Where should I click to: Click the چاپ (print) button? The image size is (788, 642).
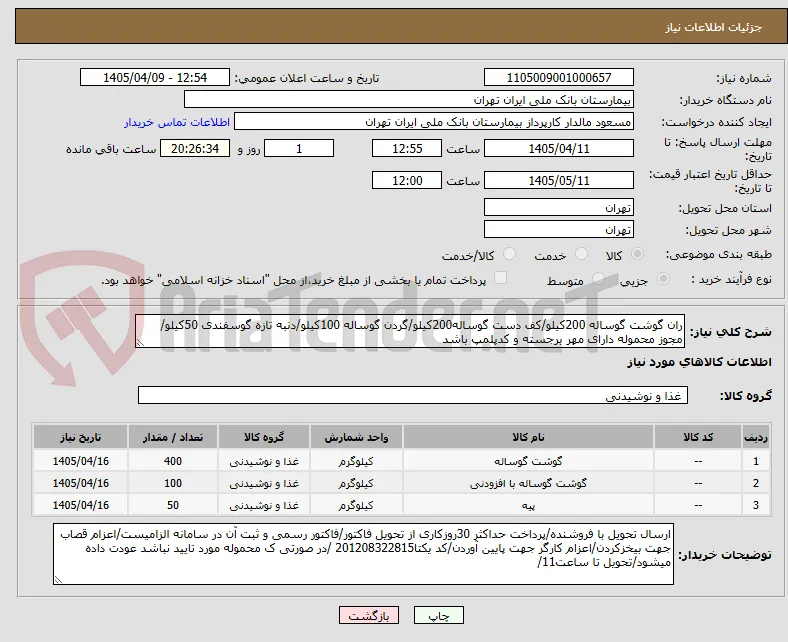pos(438,615)
